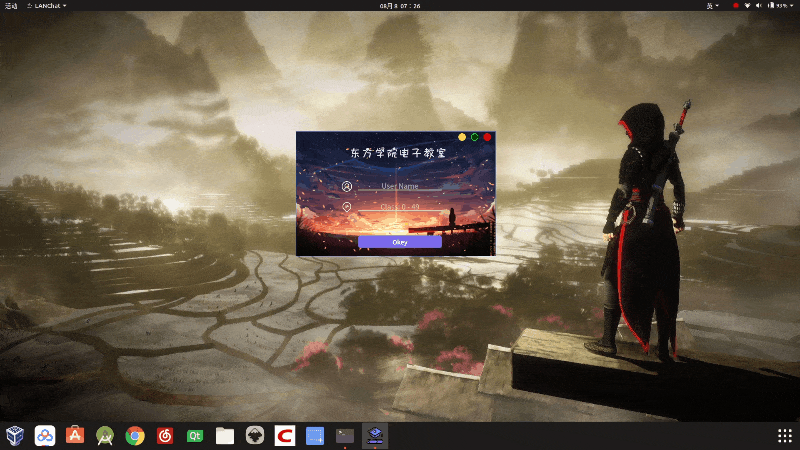The height and width of the screenshot is (450, 800).
Task: Open NetEase Cloud Music from the dock
Action: click(165, 436)
